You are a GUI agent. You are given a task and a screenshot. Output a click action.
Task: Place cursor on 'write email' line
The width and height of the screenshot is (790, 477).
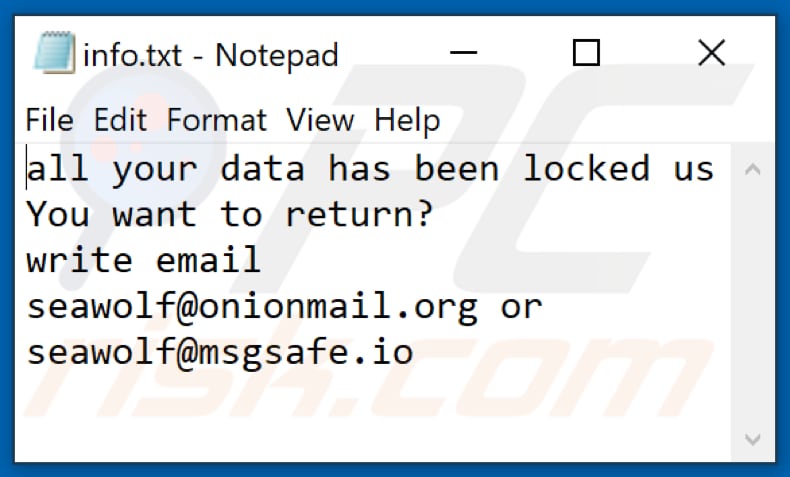pyautogui.click(x=143, y=260)
